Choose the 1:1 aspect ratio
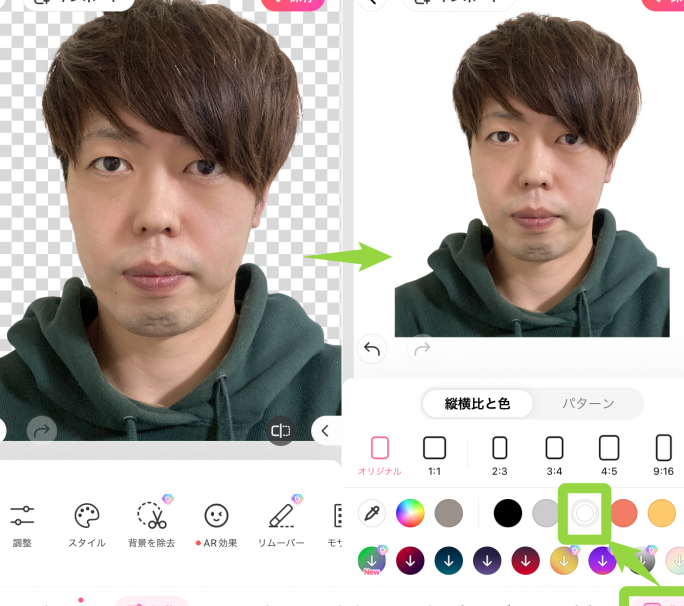This screenshot has height=606, width=684. tap(434, 456)
